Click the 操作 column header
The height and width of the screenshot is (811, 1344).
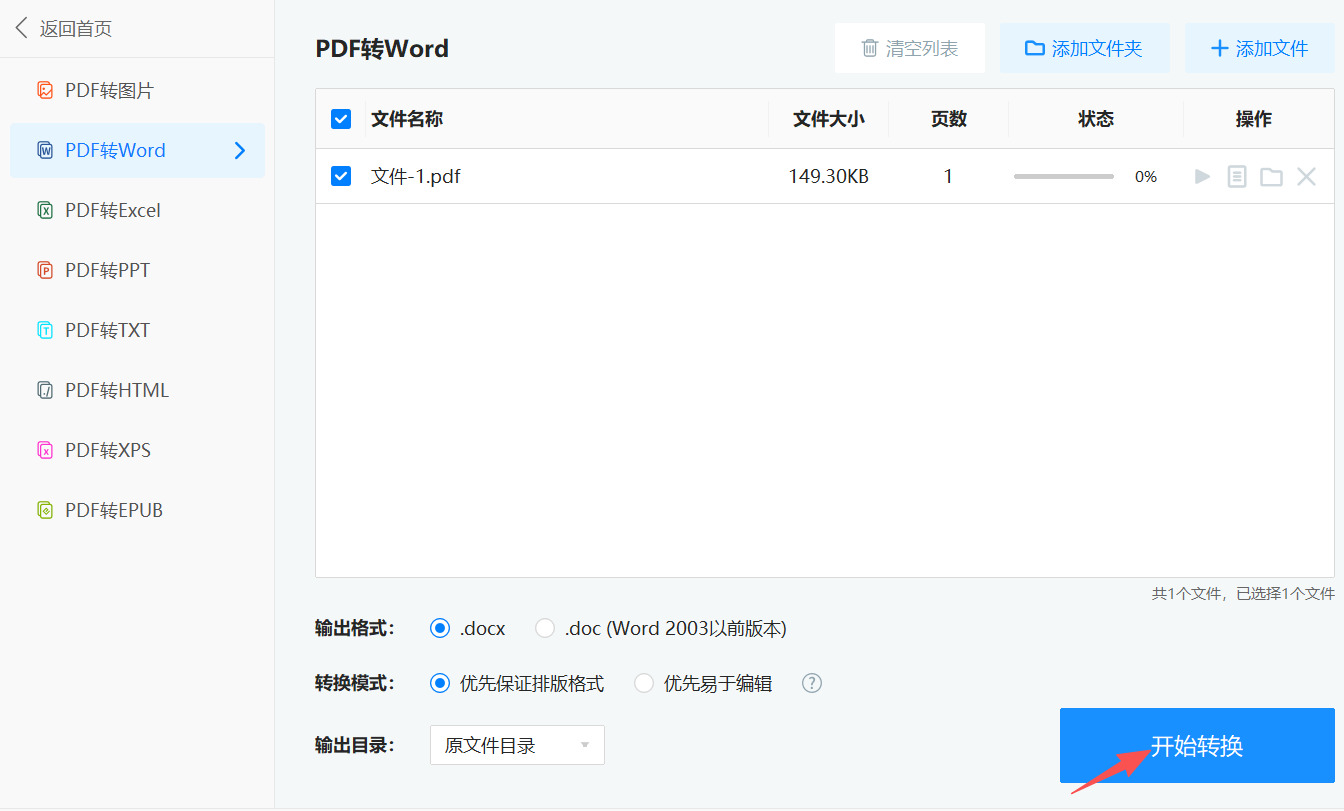[x=1254, y=119]
